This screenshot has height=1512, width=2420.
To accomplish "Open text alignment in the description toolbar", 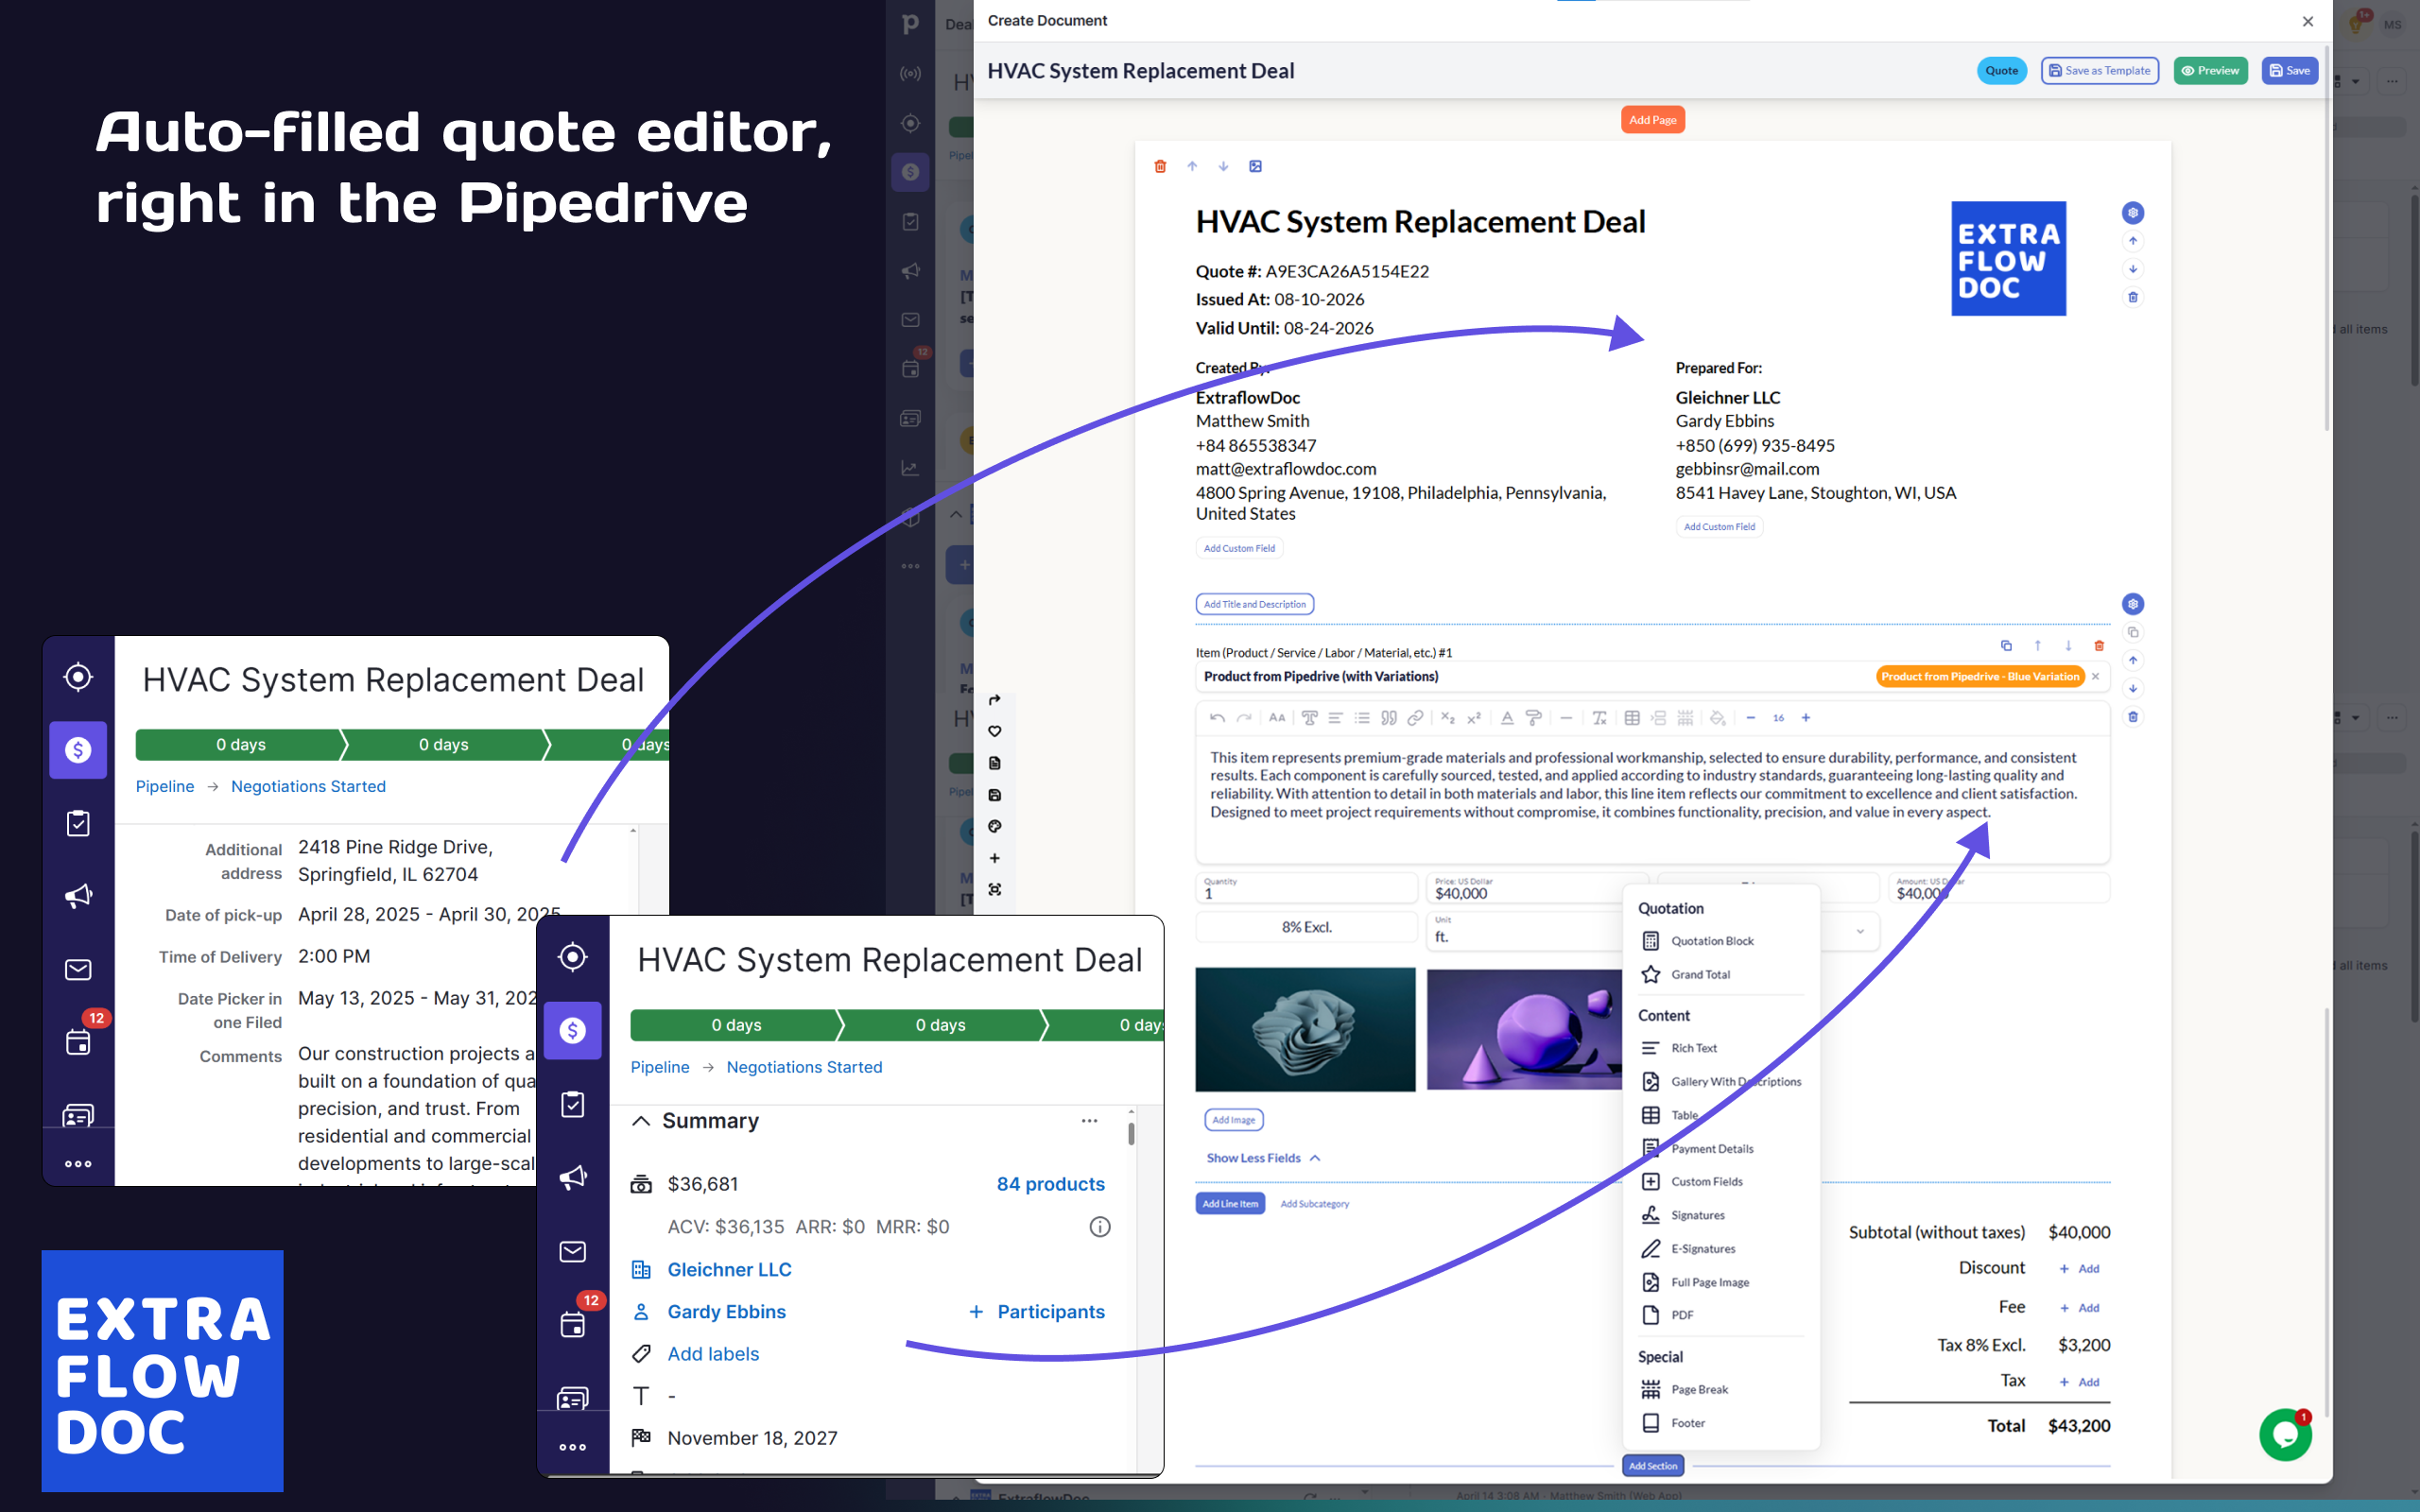I will point(1335,717).
